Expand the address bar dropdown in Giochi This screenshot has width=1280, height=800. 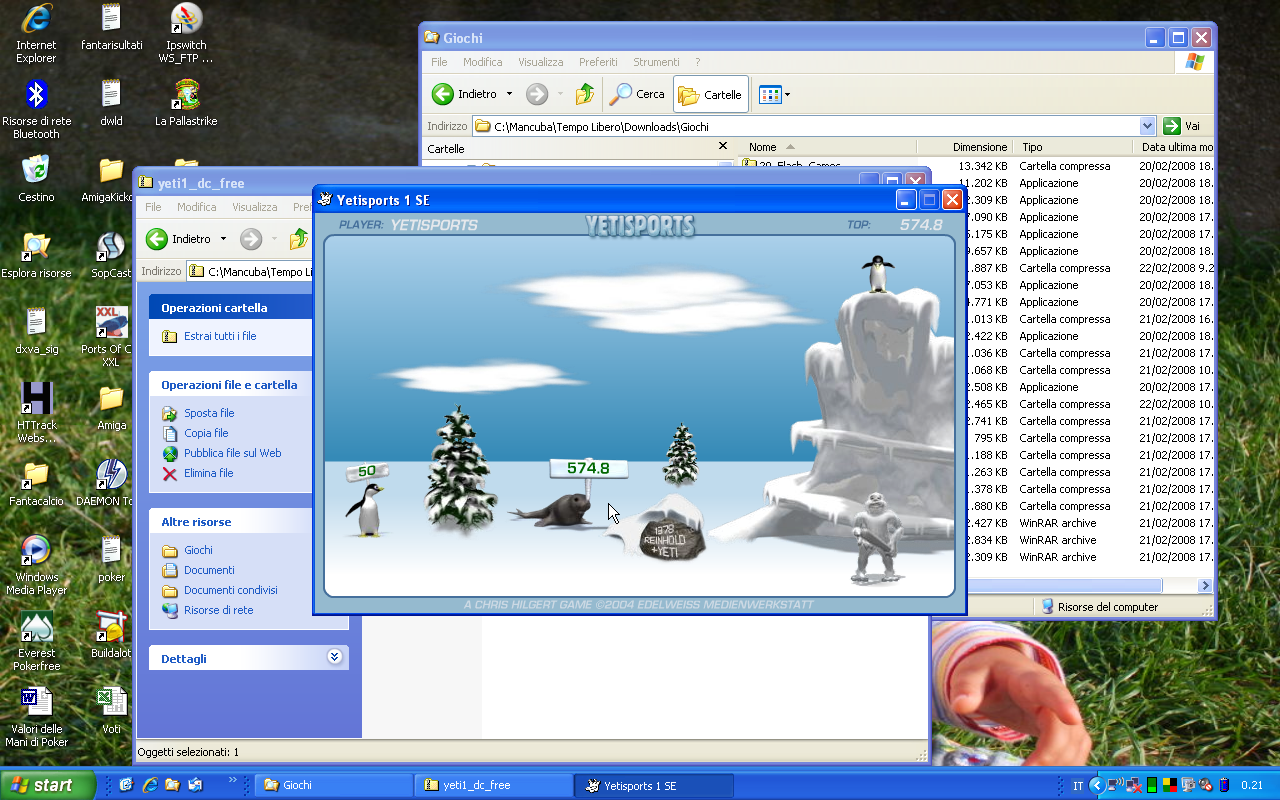point(1147,126)
